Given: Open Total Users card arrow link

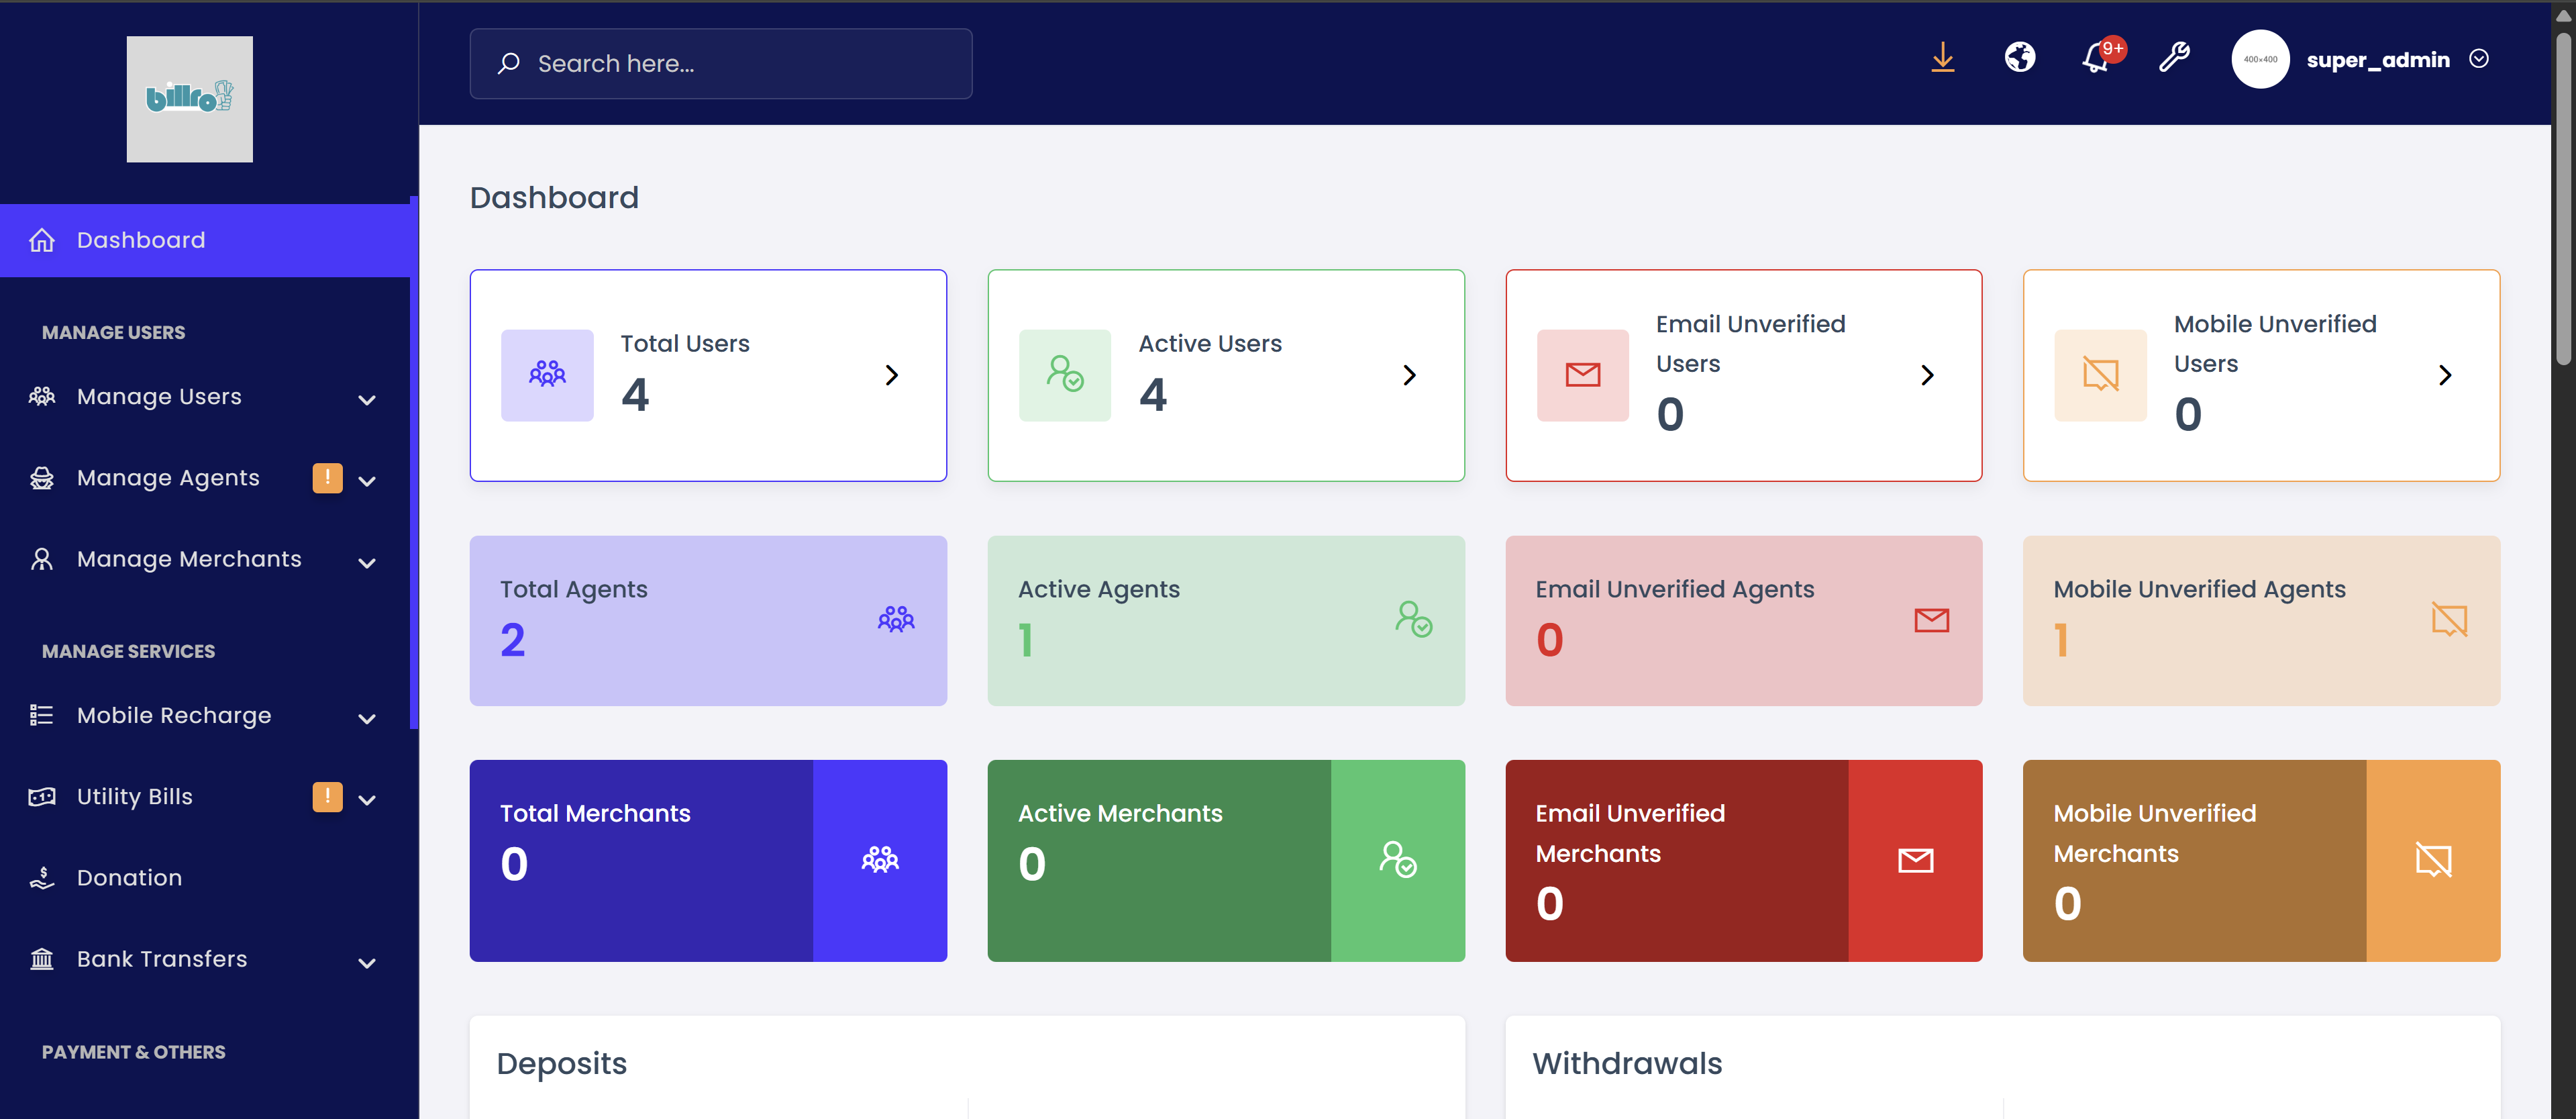Looking at the screenshot, I should [x=891, y=375].
